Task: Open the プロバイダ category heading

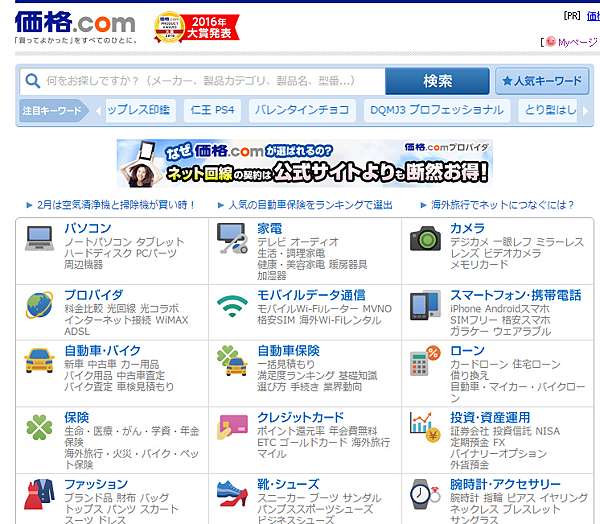Action: click(x=94, y=295)
